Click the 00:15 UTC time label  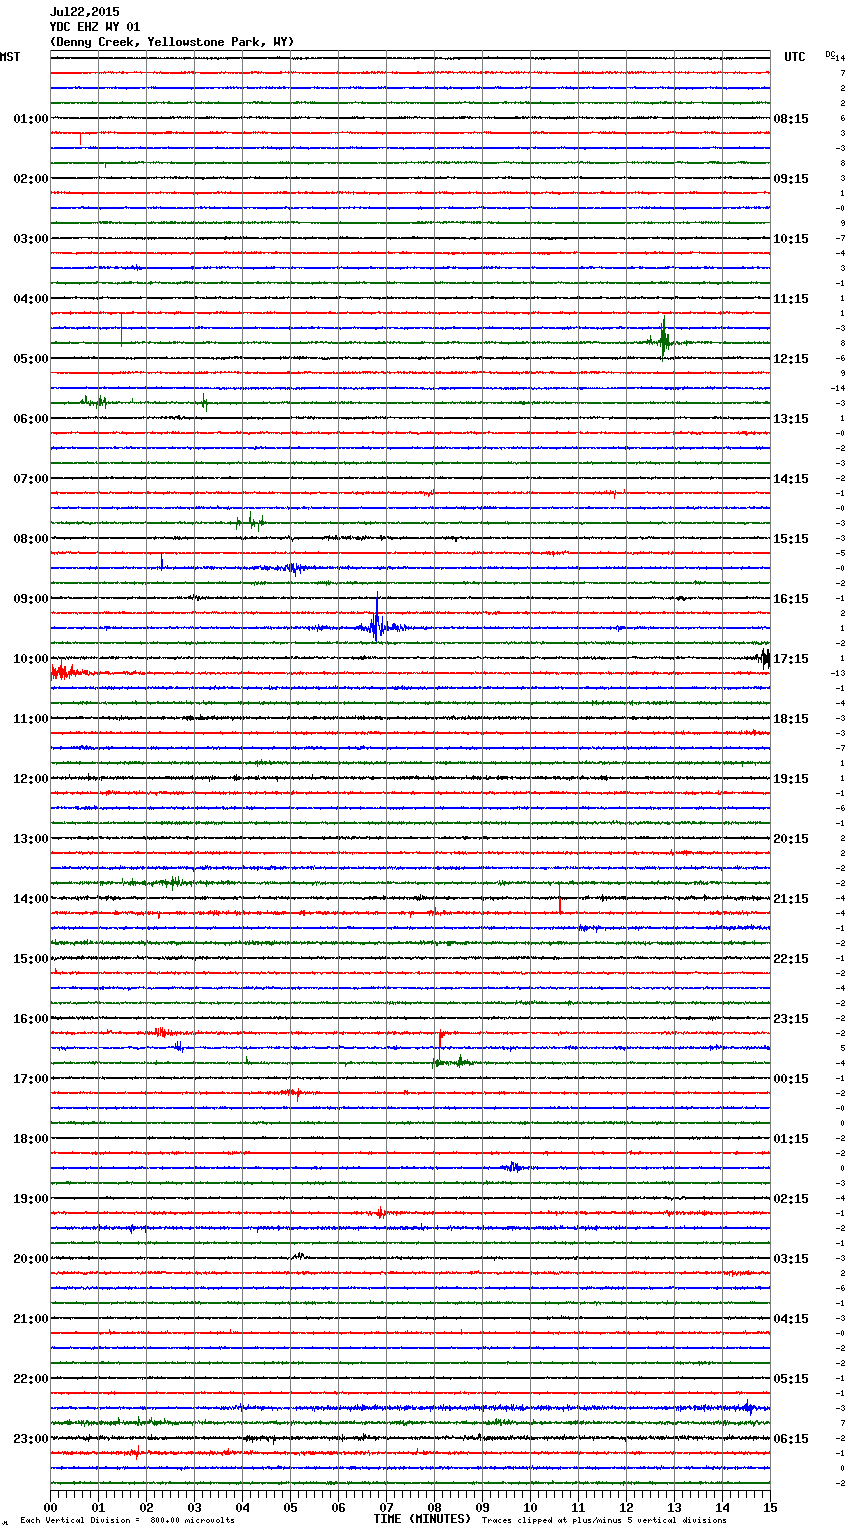(791, 1079)
